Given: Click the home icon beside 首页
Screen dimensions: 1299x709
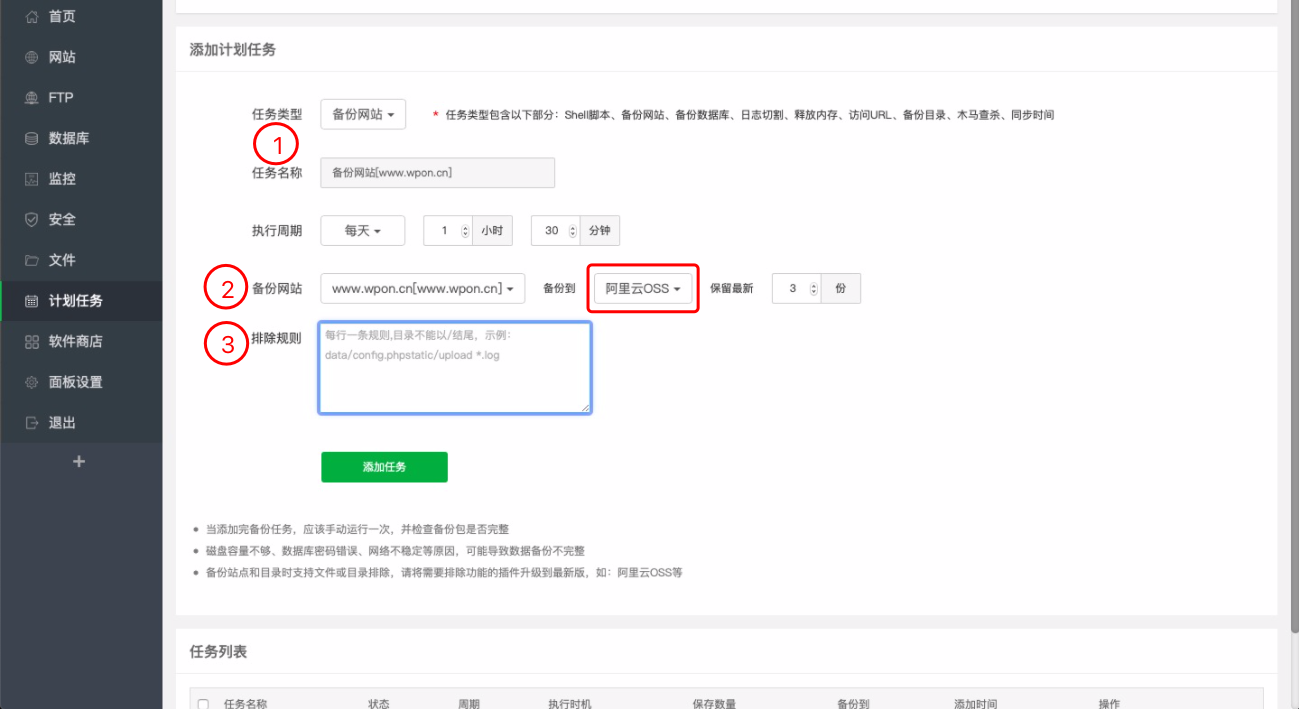Looking at the screenshot, I should (x=31, y=17).
